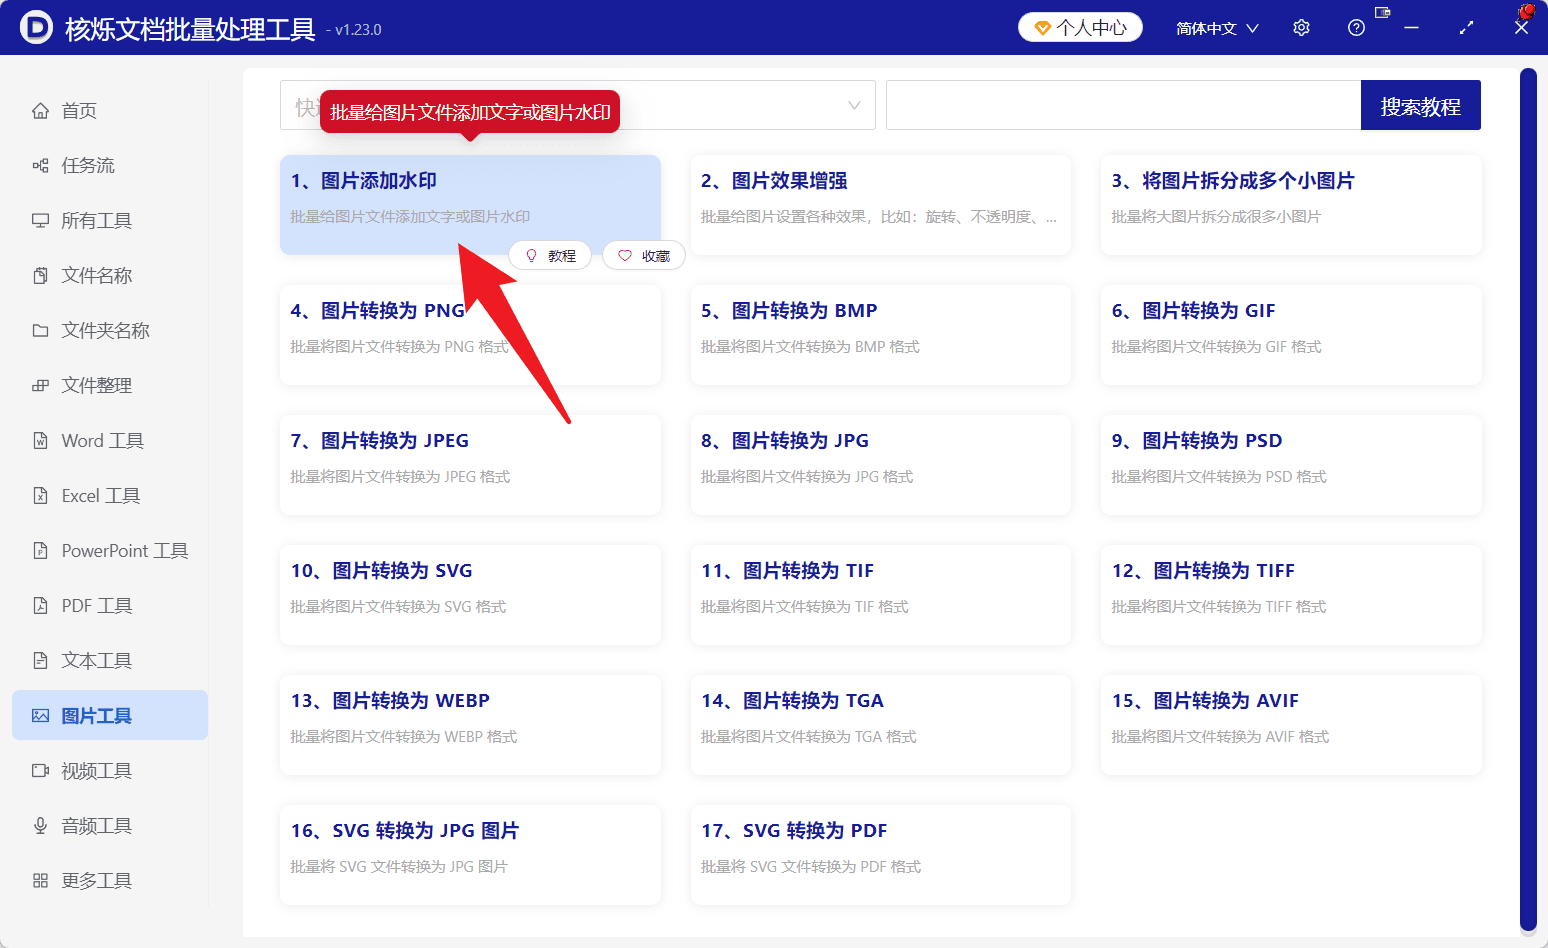Screen dimensions: 1548x948
Task: Select PDF 工具 in sidebar
Action: 110,606
